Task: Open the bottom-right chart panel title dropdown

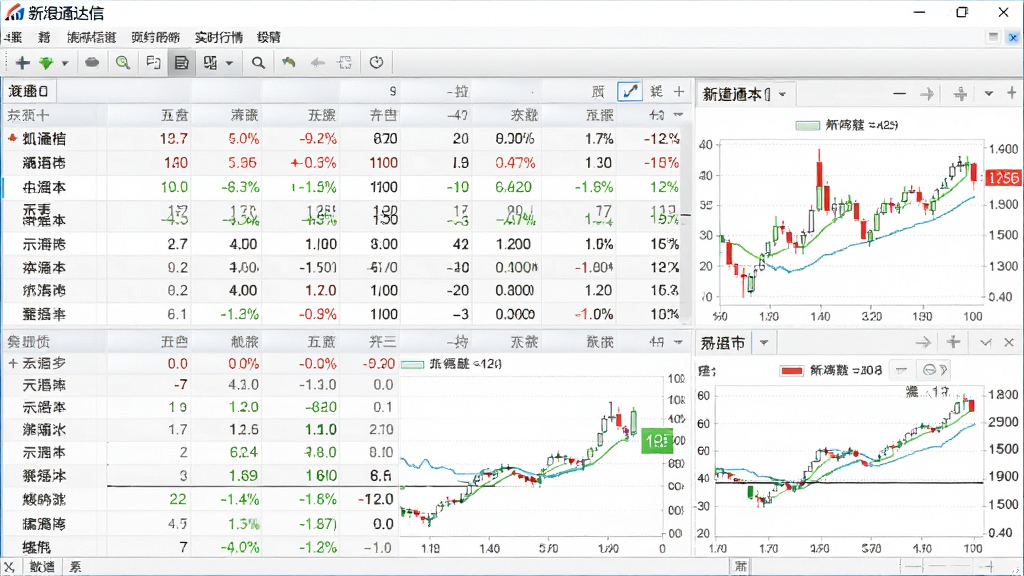Action: tap(763, 342)
